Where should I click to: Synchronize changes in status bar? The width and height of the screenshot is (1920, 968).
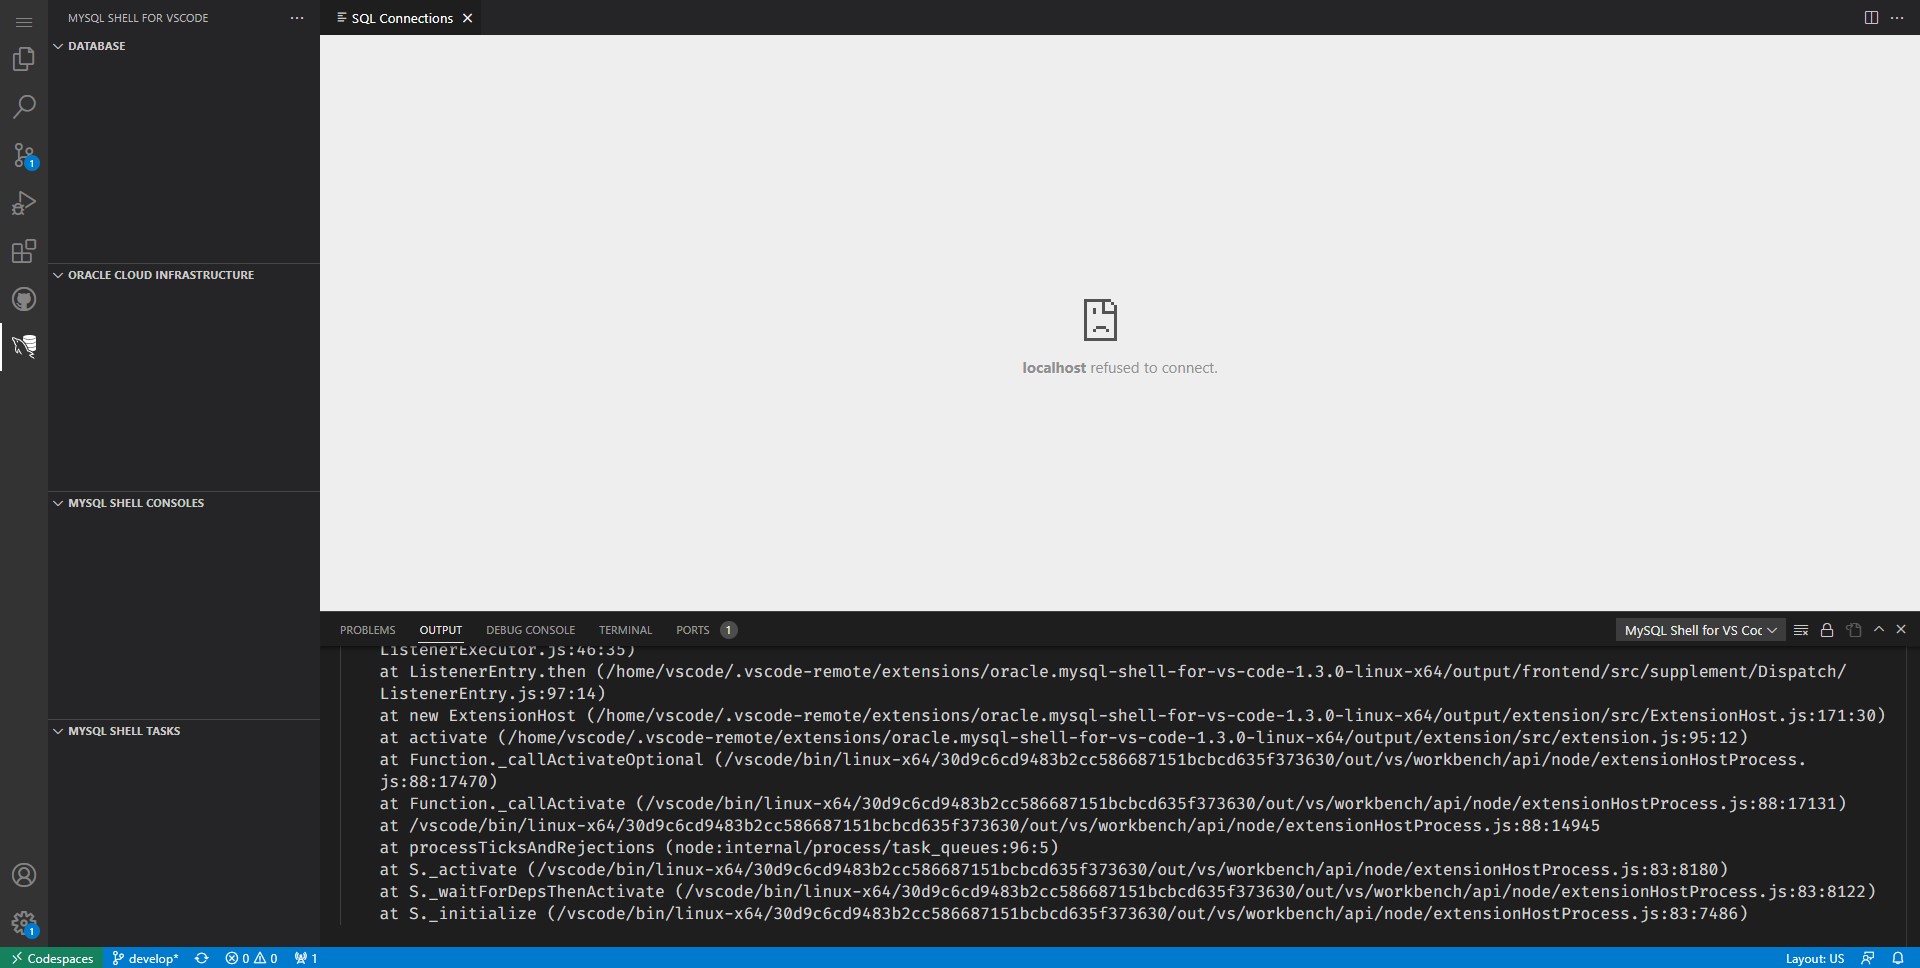point(201,958)
